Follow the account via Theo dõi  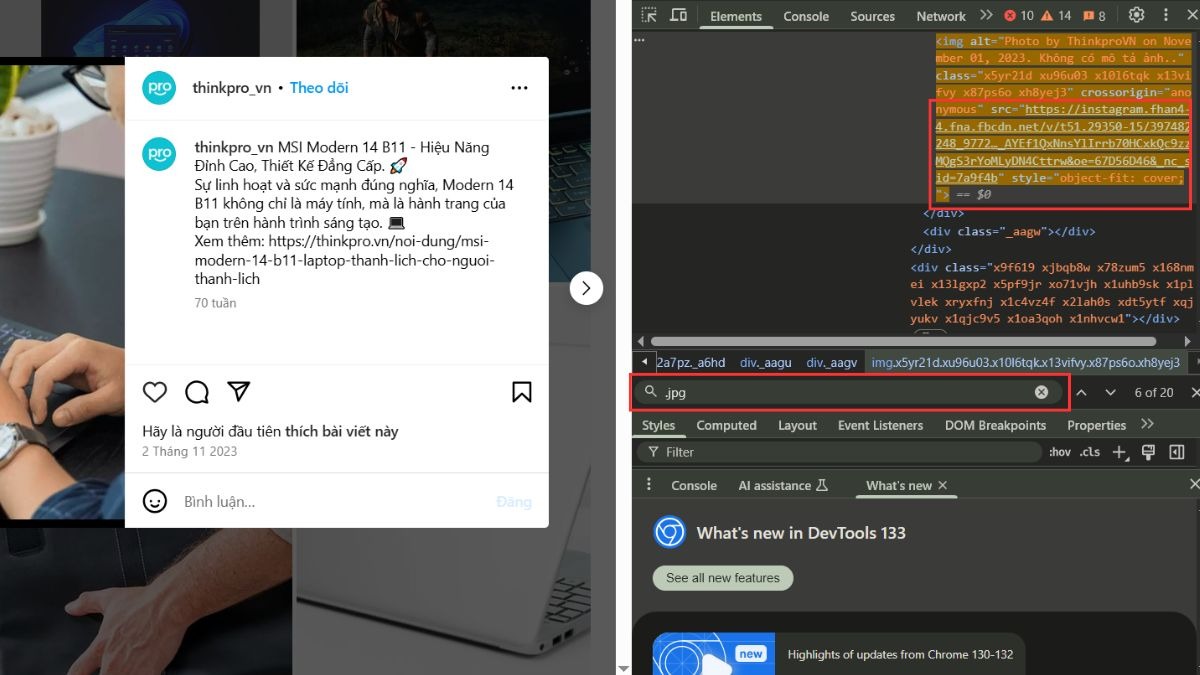point(319,88)
